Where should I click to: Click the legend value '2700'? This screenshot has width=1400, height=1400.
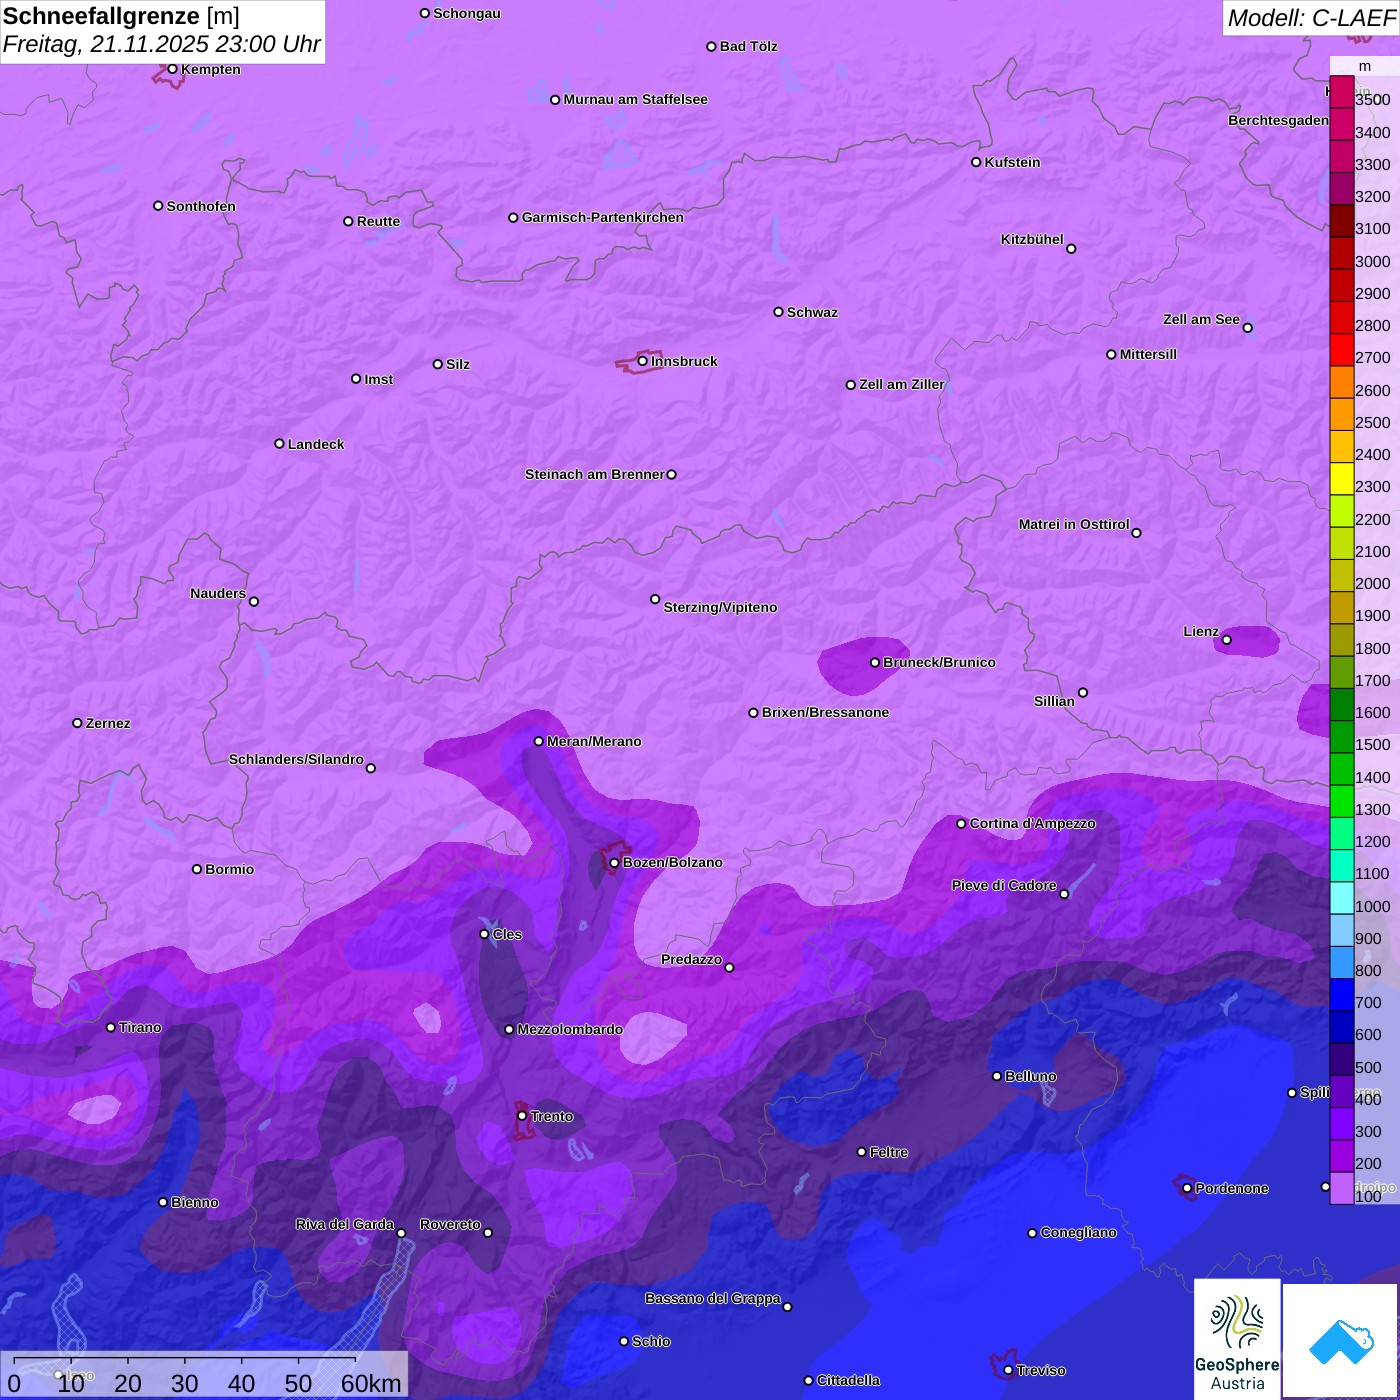tap(1372, 358)
